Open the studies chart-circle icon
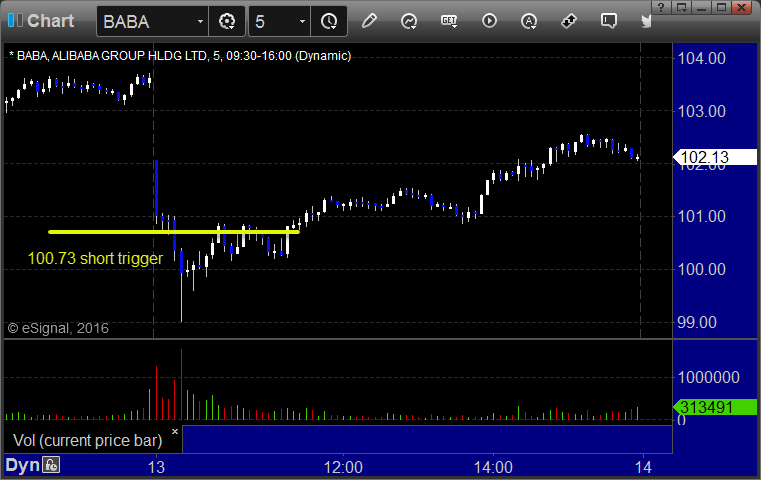Screen dimensions: 761x480 (x=409, y=21)
